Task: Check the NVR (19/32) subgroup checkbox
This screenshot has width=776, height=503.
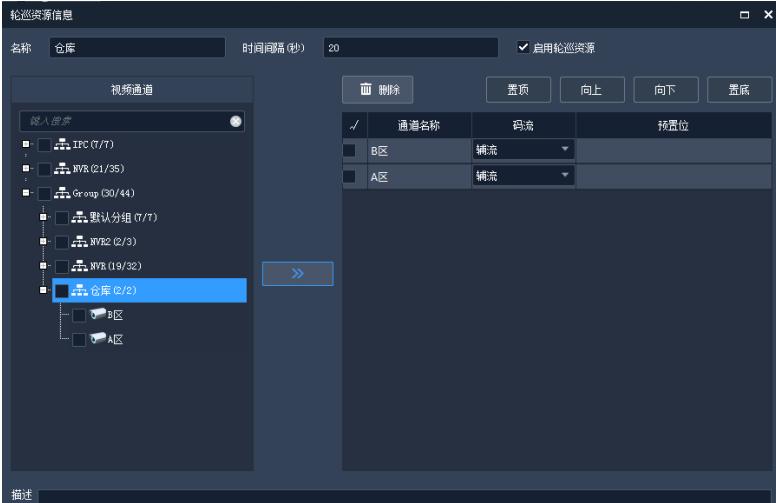Action: (62, 266)
